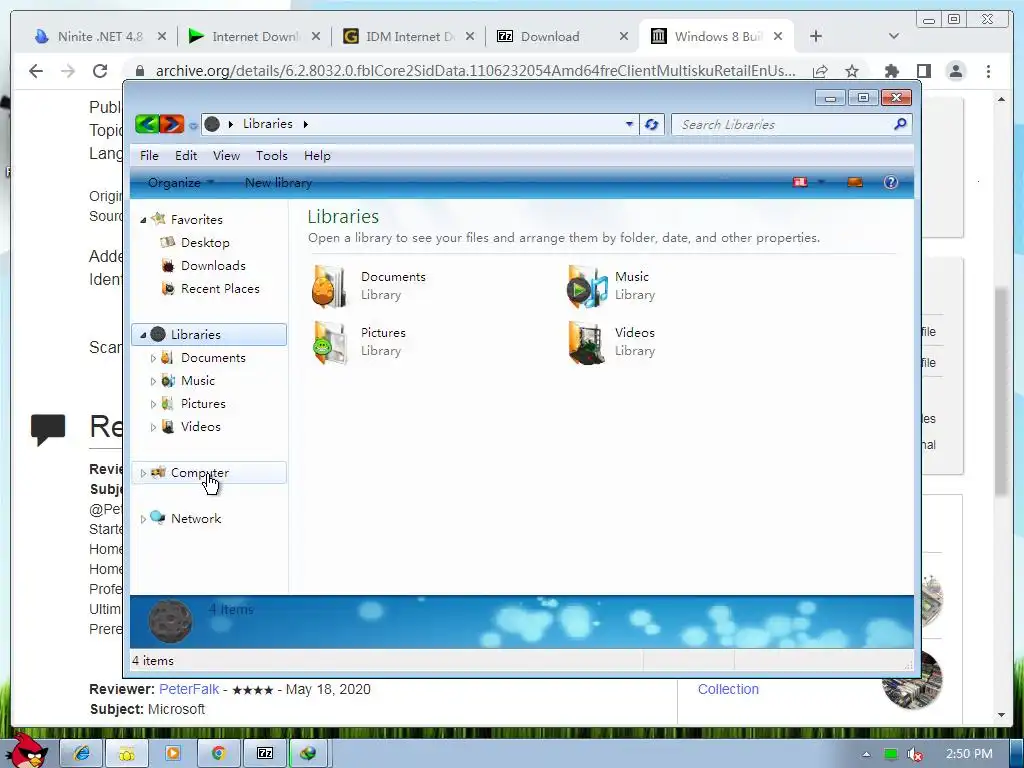
Task: Select the Pictures library icon
Action: click(x=329, y=342)
